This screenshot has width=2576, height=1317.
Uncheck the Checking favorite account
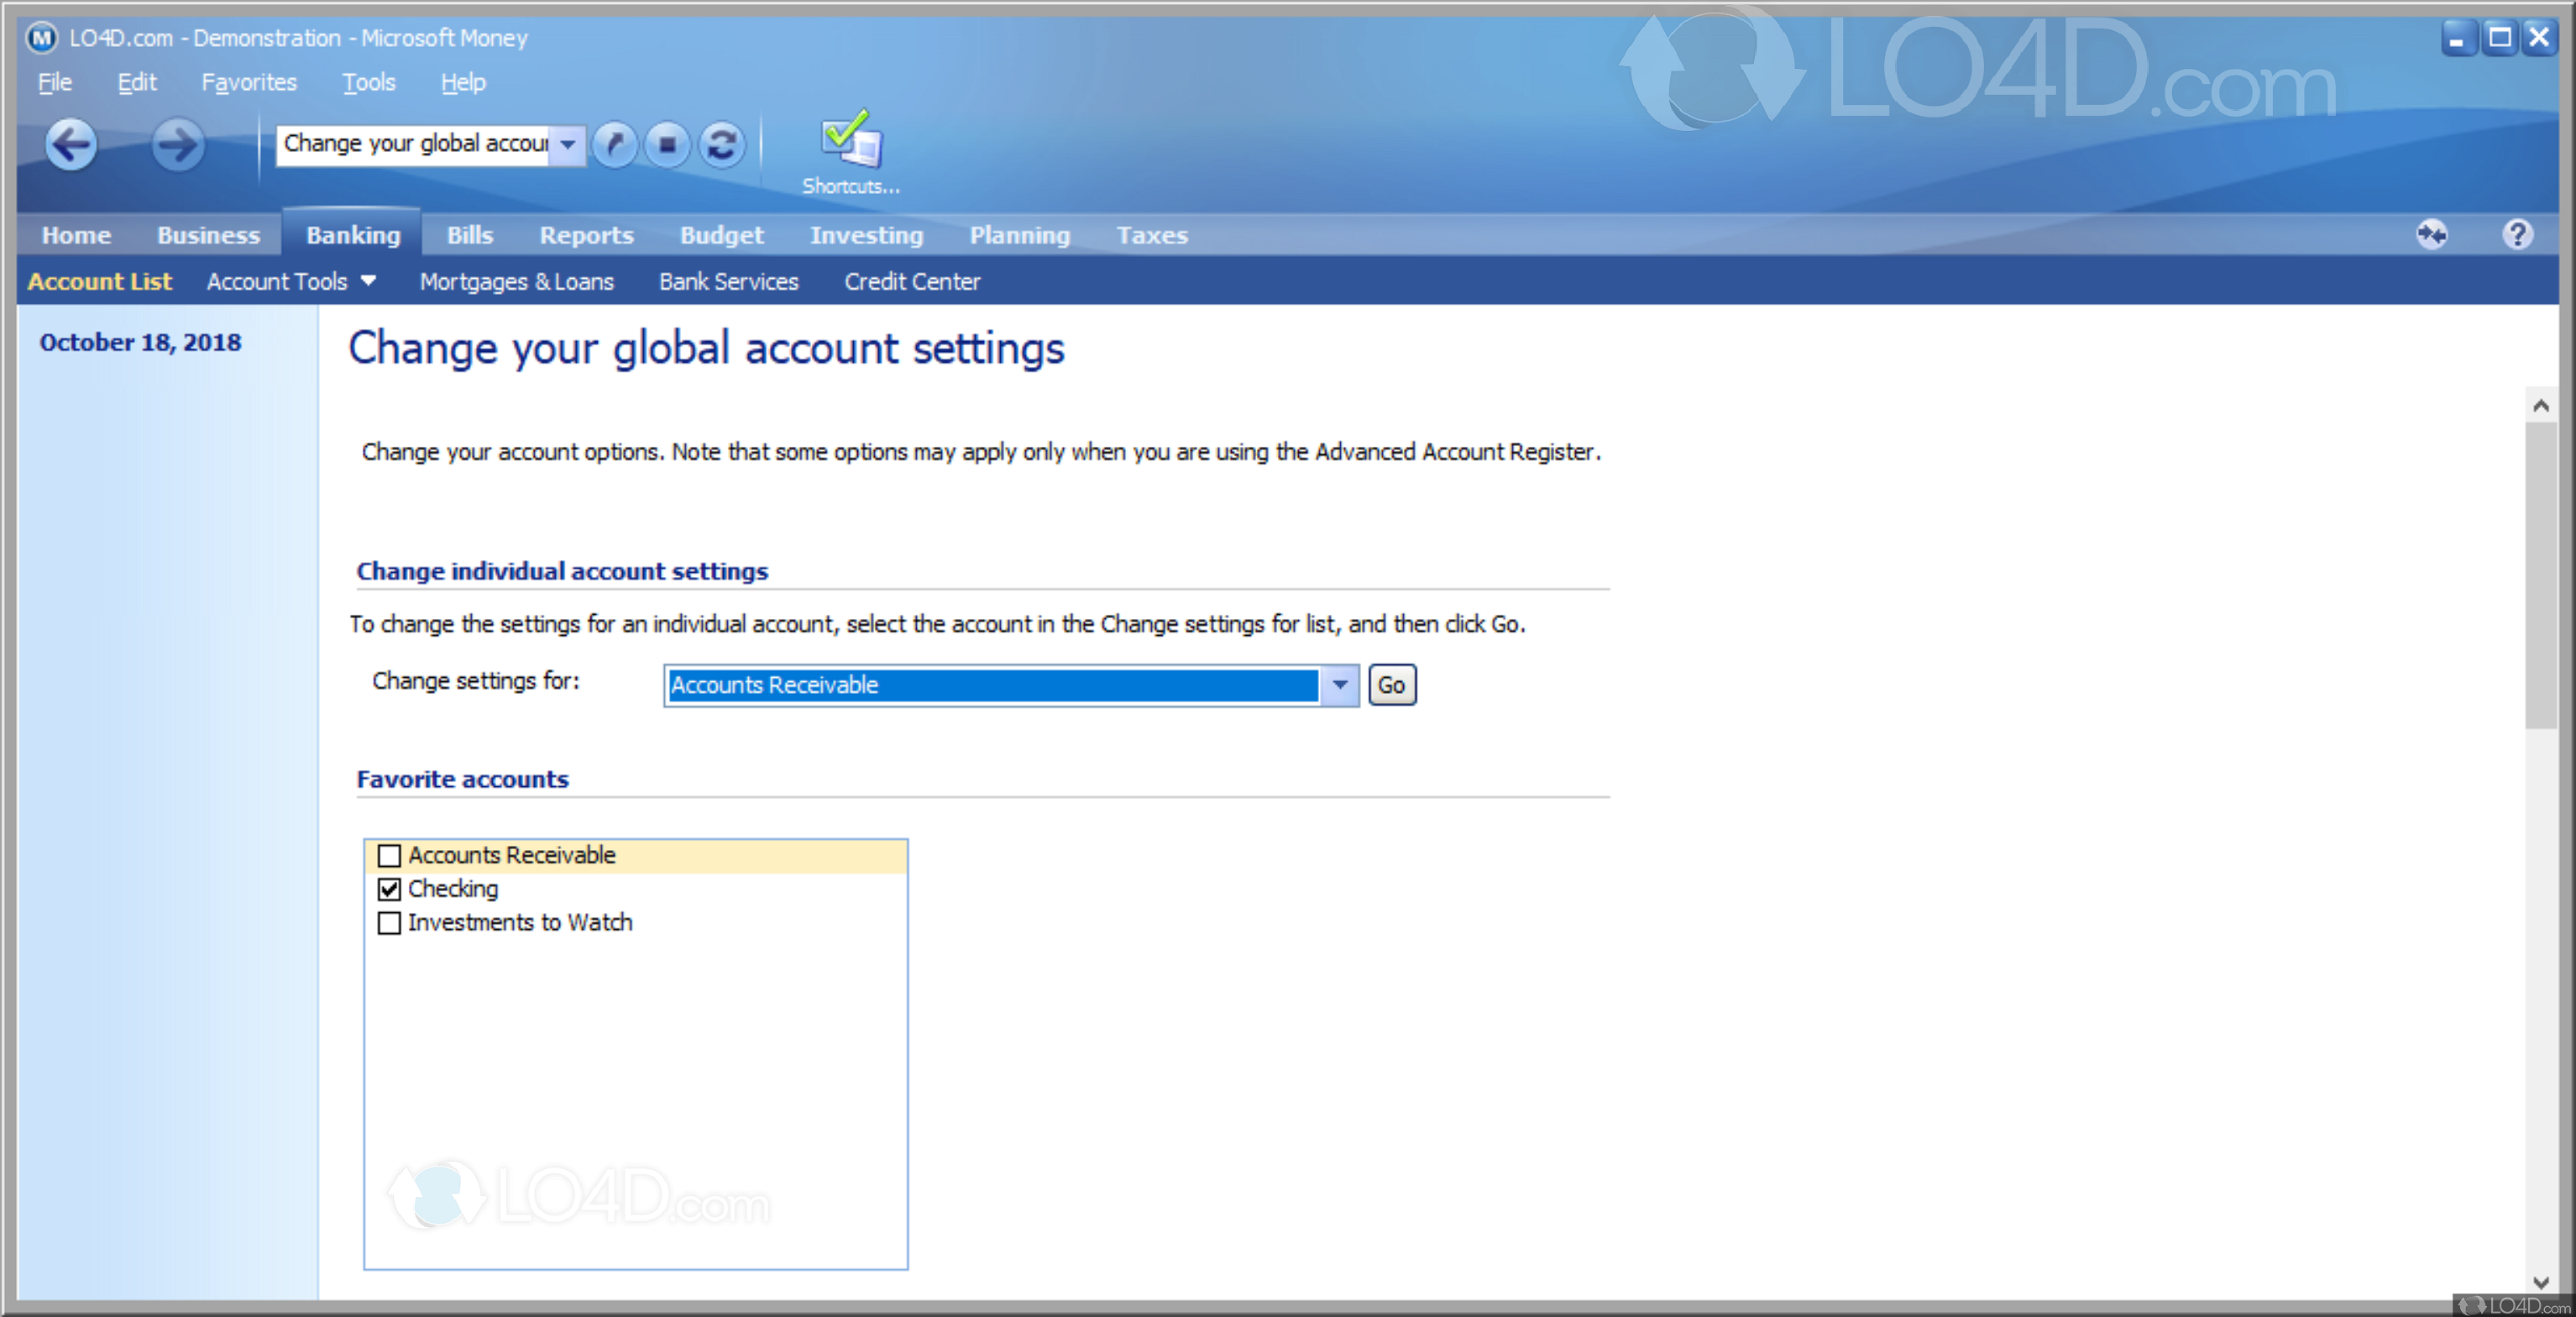[x=389, y=889]
